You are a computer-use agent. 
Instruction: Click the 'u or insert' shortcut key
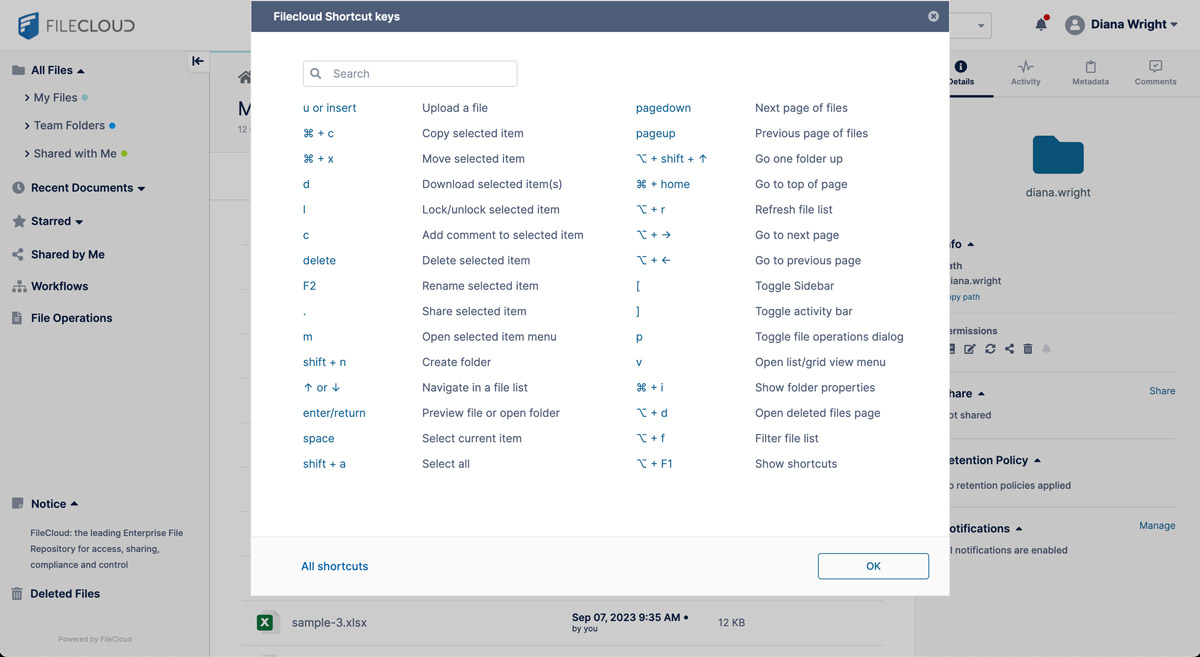tap(330, 108)
